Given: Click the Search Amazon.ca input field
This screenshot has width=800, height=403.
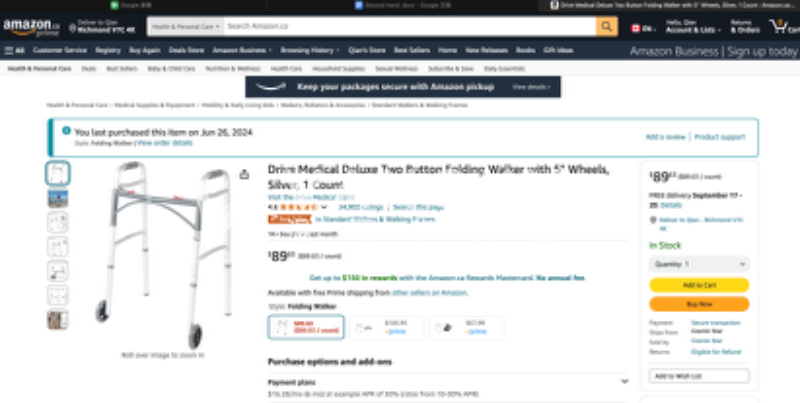Looking at the screenshot, I should [409, 27].
